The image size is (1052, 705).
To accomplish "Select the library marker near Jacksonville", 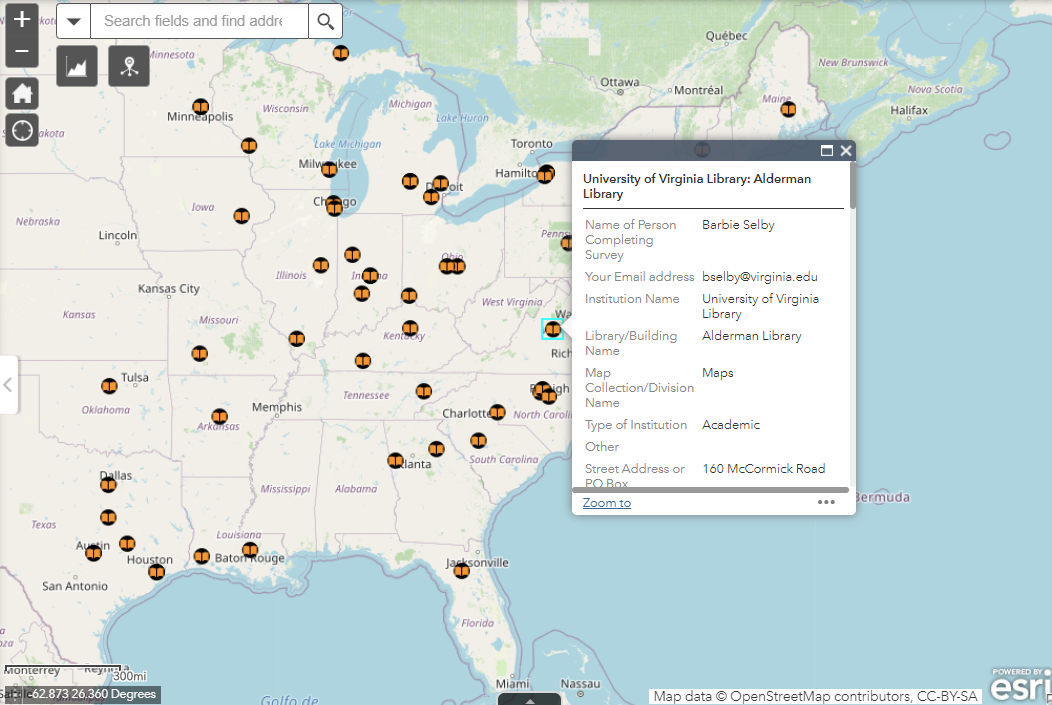I will pyautogui.click(x=461, y=571).
